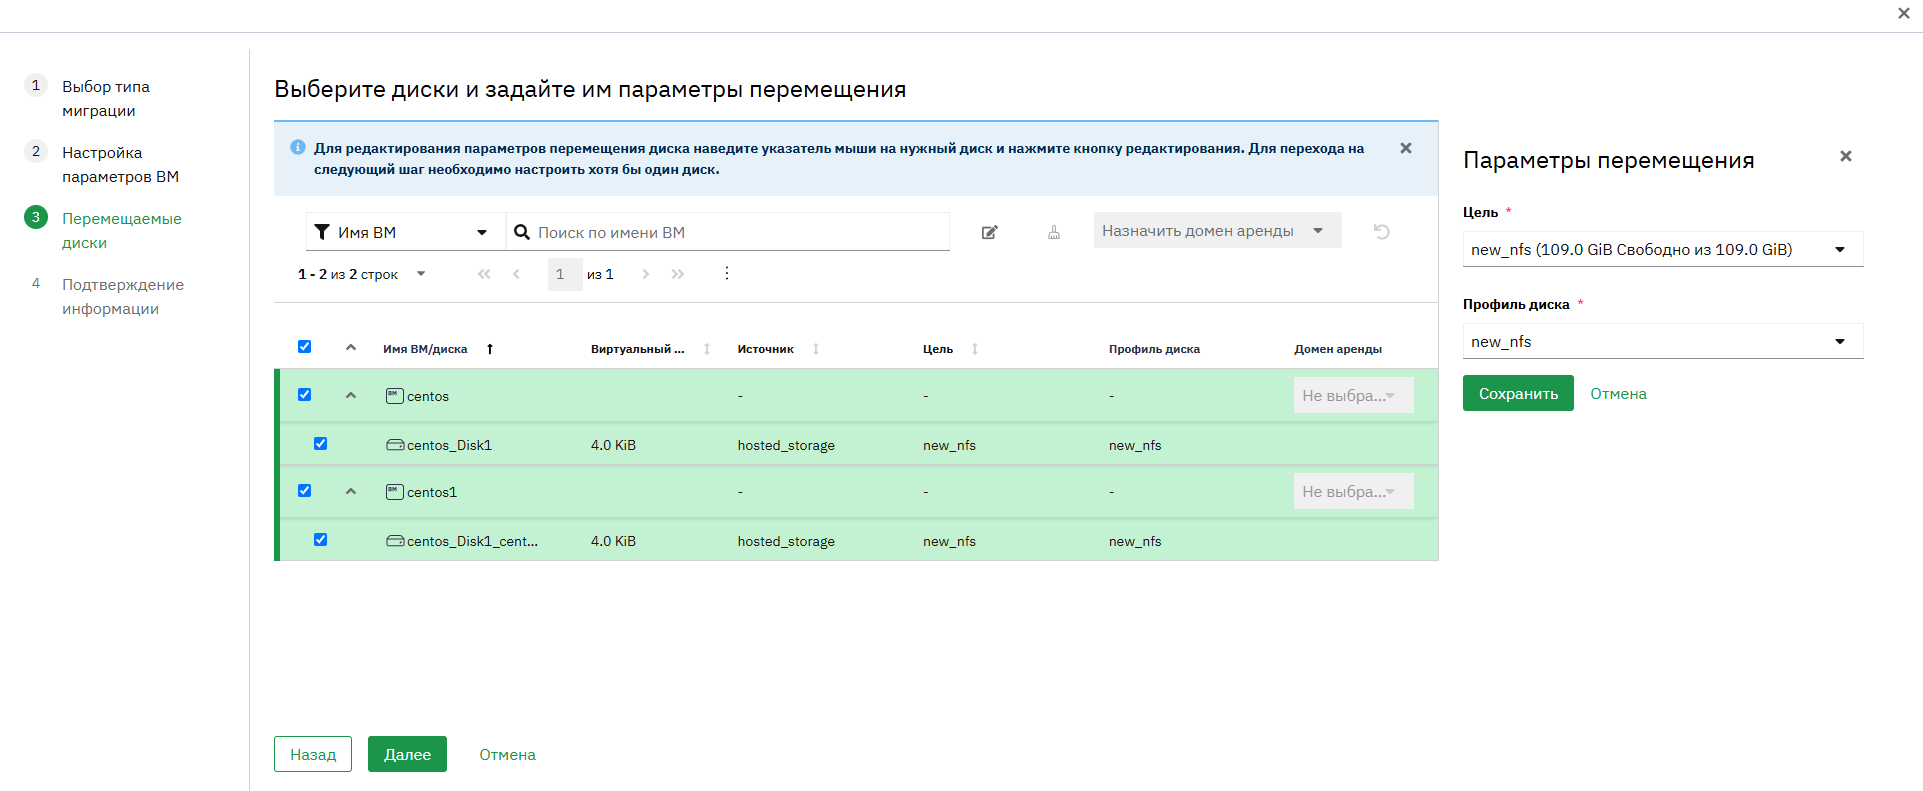This screenshot has height=791, width=1923.
Task: Click hosted_storage in centos_Disk1 row
Action: [x=786, y=445]
